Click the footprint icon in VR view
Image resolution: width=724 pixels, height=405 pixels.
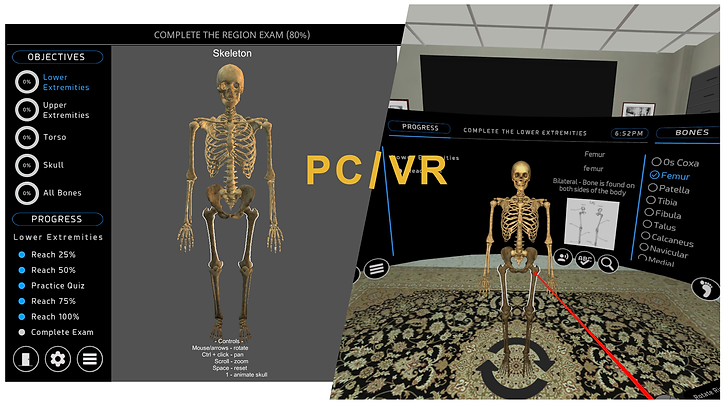[x=705, y=289]
